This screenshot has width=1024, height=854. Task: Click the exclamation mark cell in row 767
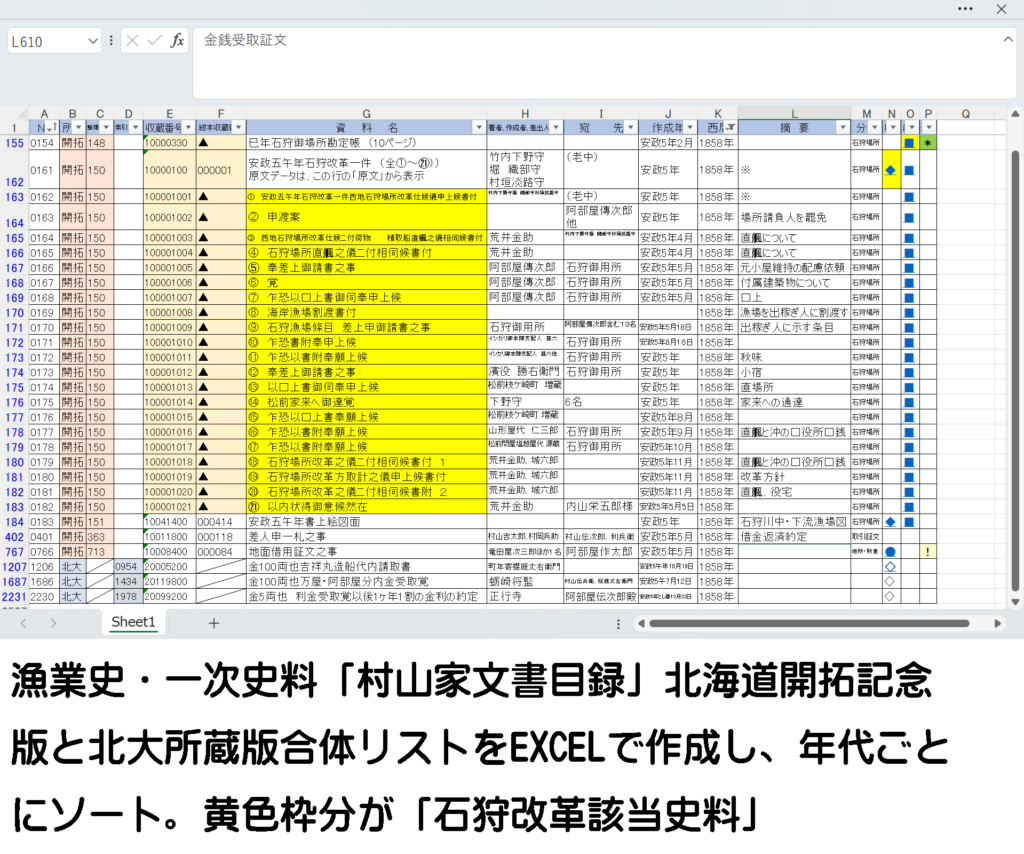click(x=927, y=552)
